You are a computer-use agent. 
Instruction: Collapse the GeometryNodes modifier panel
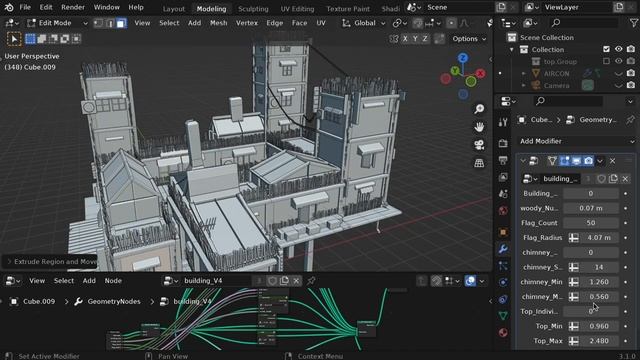(523, 161)
